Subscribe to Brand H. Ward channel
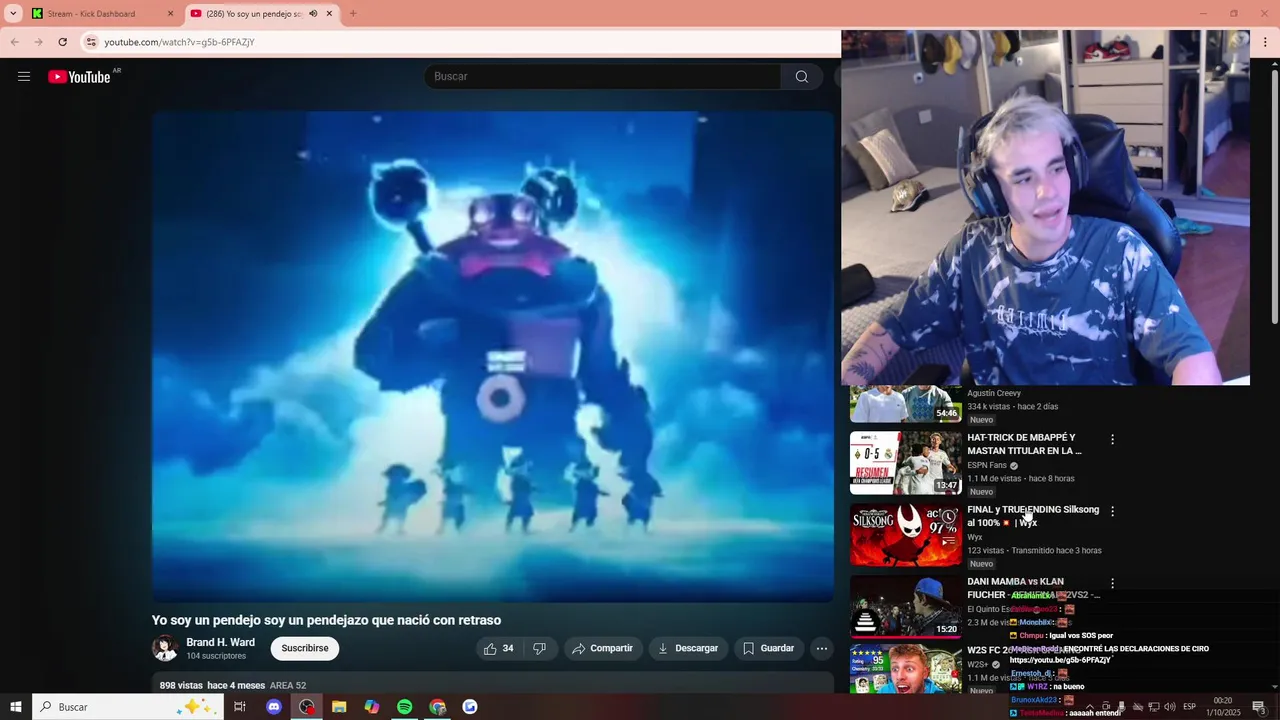Screen dimensions: 1280x720 305,648
